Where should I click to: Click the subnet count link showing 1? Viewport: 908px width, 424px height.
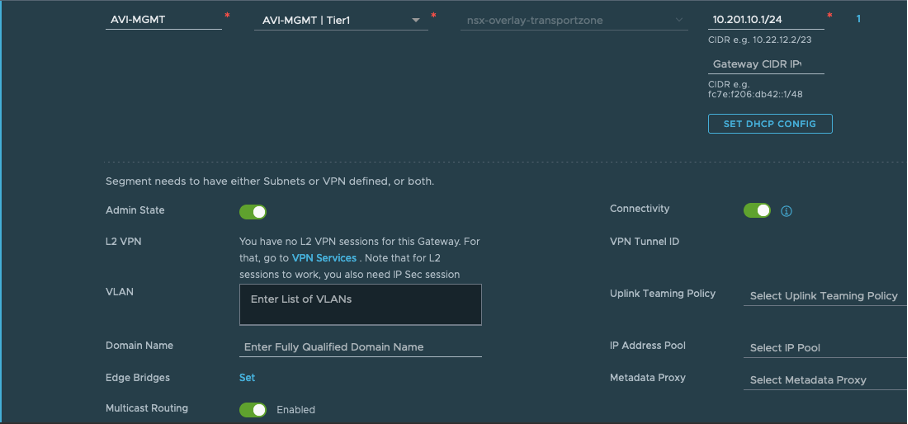point(860,19)
